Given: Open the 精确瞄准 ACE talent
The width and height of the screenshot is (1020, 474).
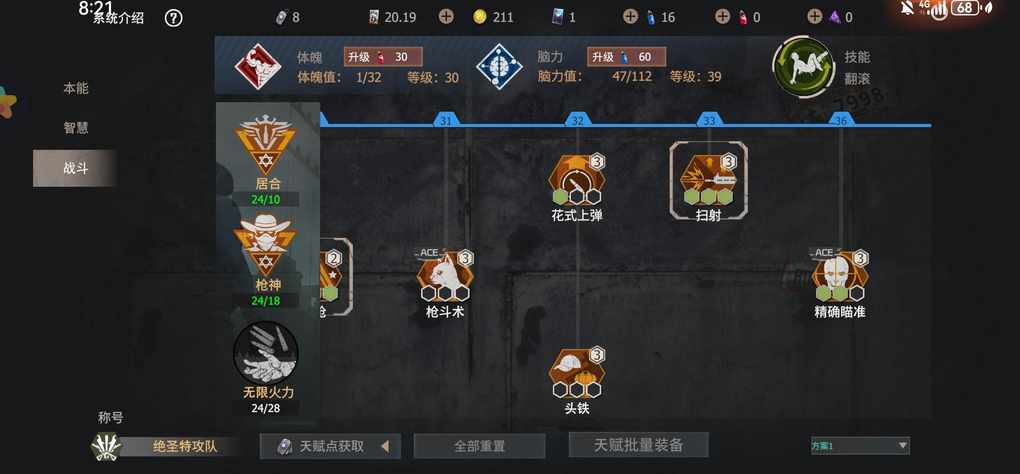Looking at the screenshot, I should point(840,277).
